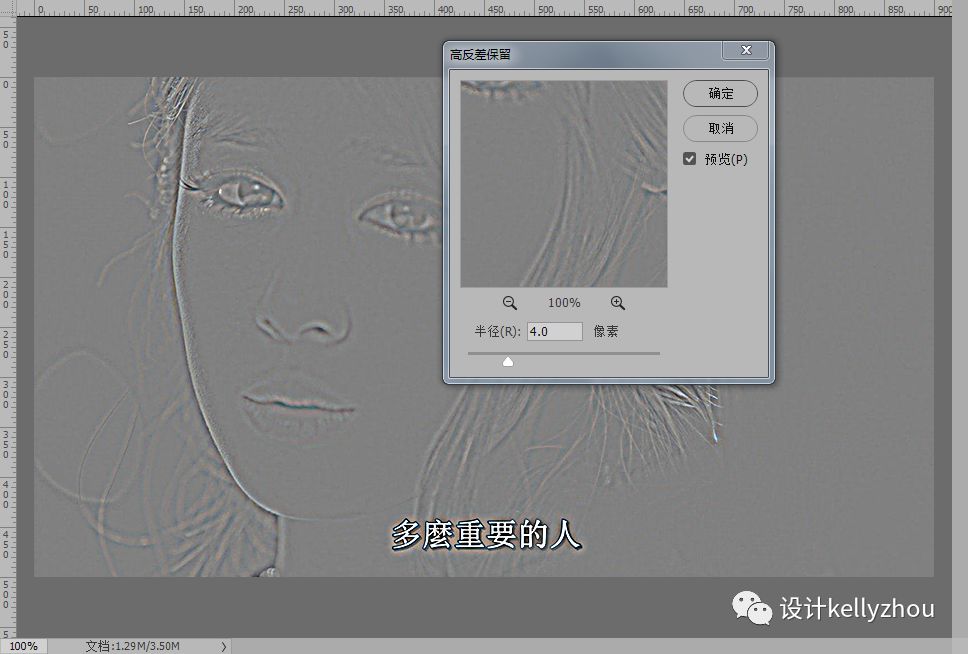This screenshot has height=654, width=968.
Task: Zoom in the filter preview
Action: pyautogui.click(x=617, y=303)
